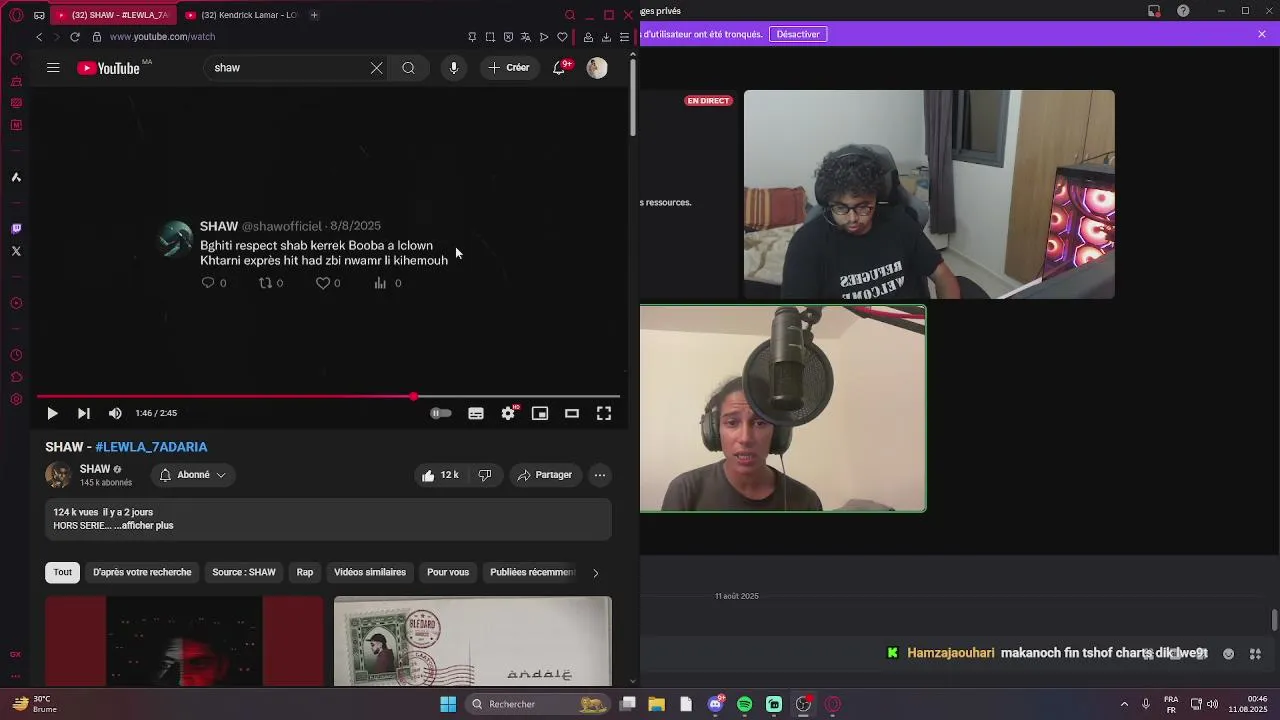Click the youtube.com/watch address bar
The image size is (1280, 720).
point(162,37)
